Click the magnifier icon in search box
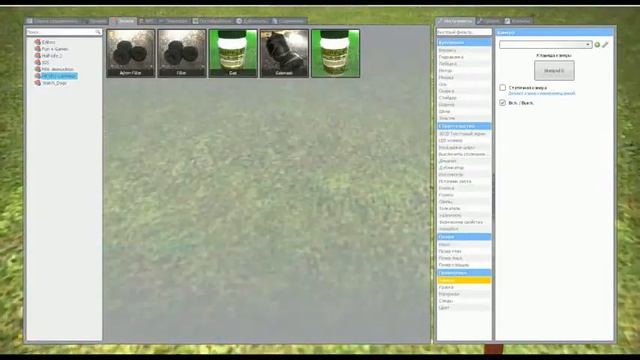This screenshot has width=640, height=360. 98,32
